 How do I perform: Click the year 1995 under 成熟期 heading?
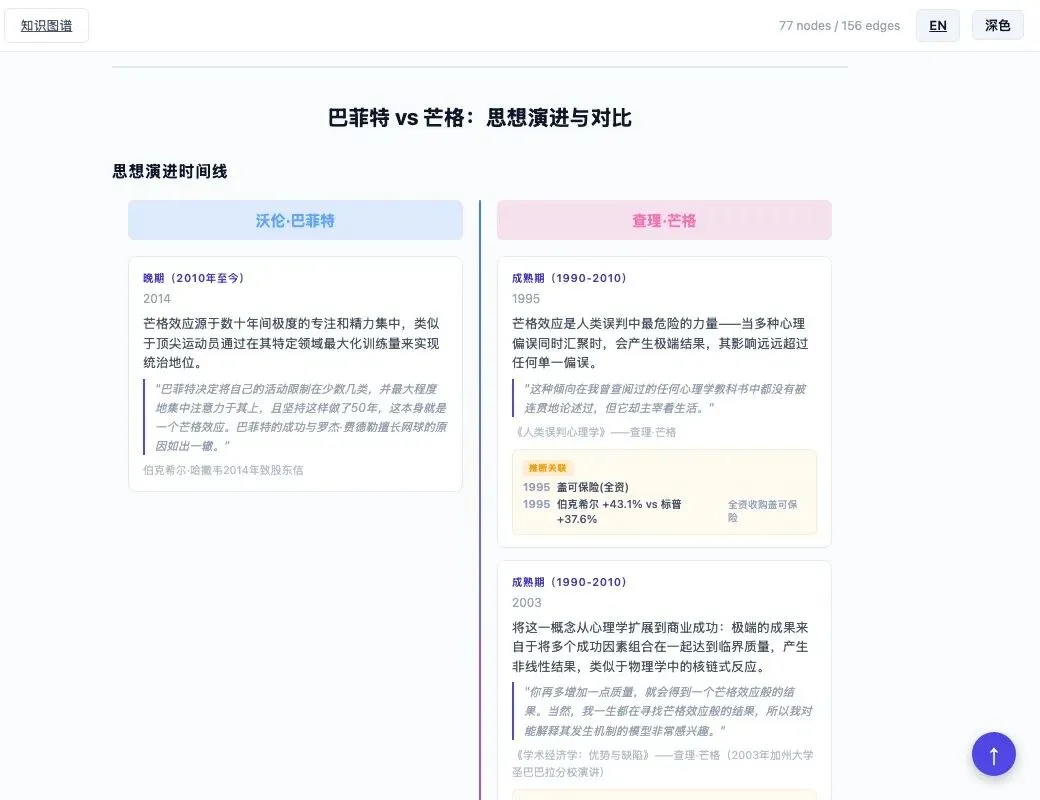coord(526,299)
